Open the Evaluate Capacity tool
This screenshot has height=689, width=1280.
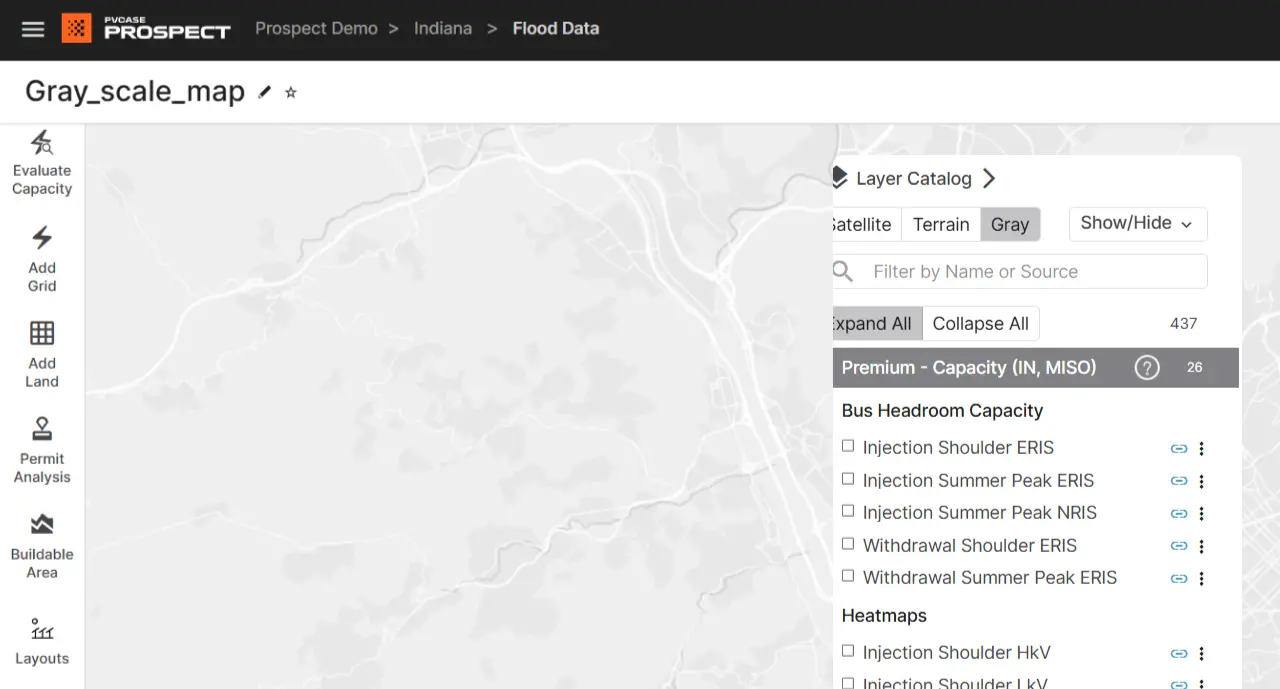coord(42,162)
